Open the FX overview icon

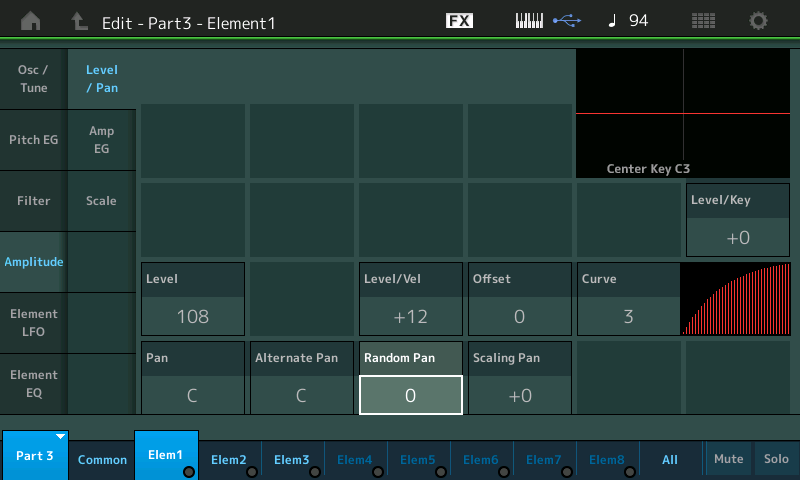459,21
